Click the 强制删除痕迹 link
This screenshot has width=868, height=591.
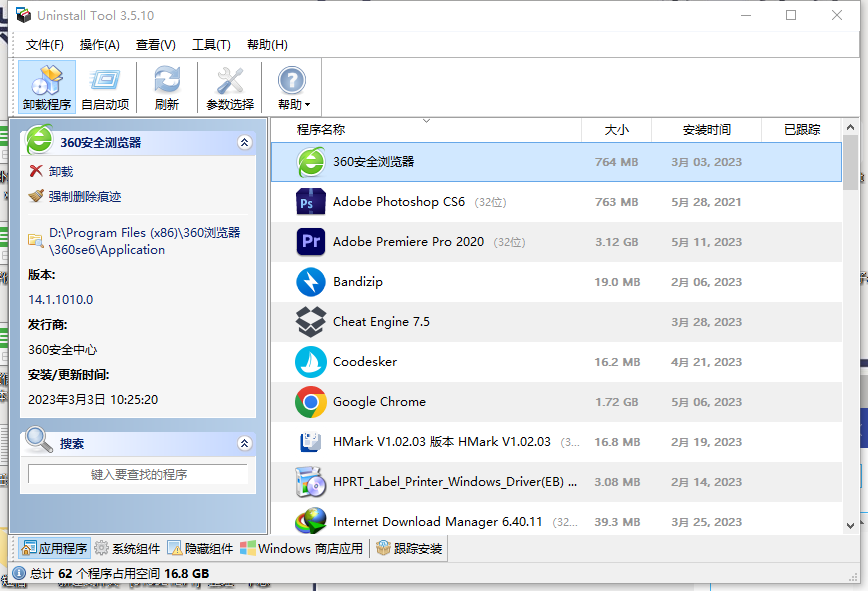click(85, 196)
